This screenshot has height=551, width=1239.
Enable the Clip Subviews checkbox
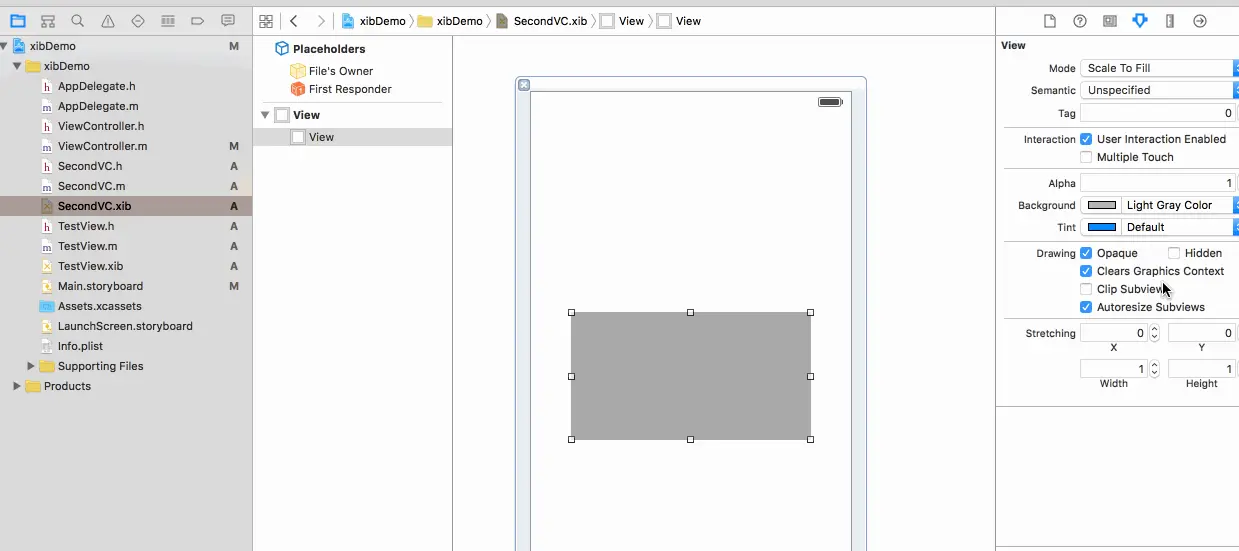(1086, 289)
